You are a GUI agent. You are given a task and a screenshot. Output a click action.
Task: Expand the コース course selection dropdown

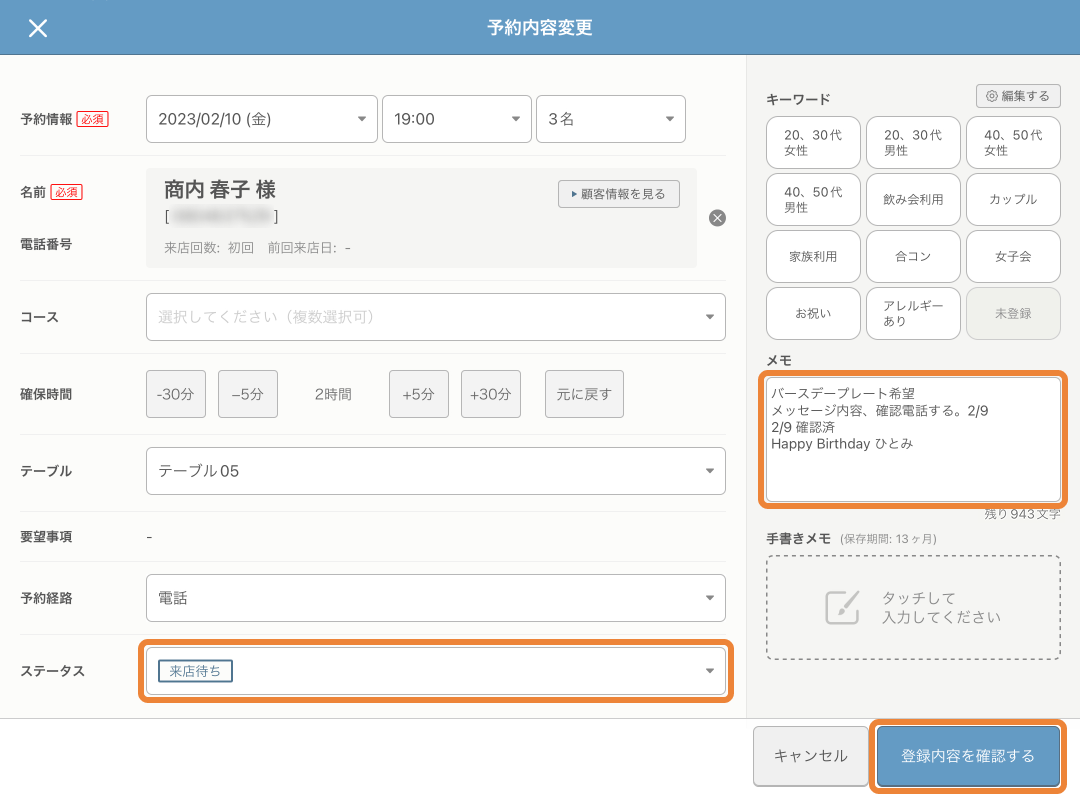(436, 317)
